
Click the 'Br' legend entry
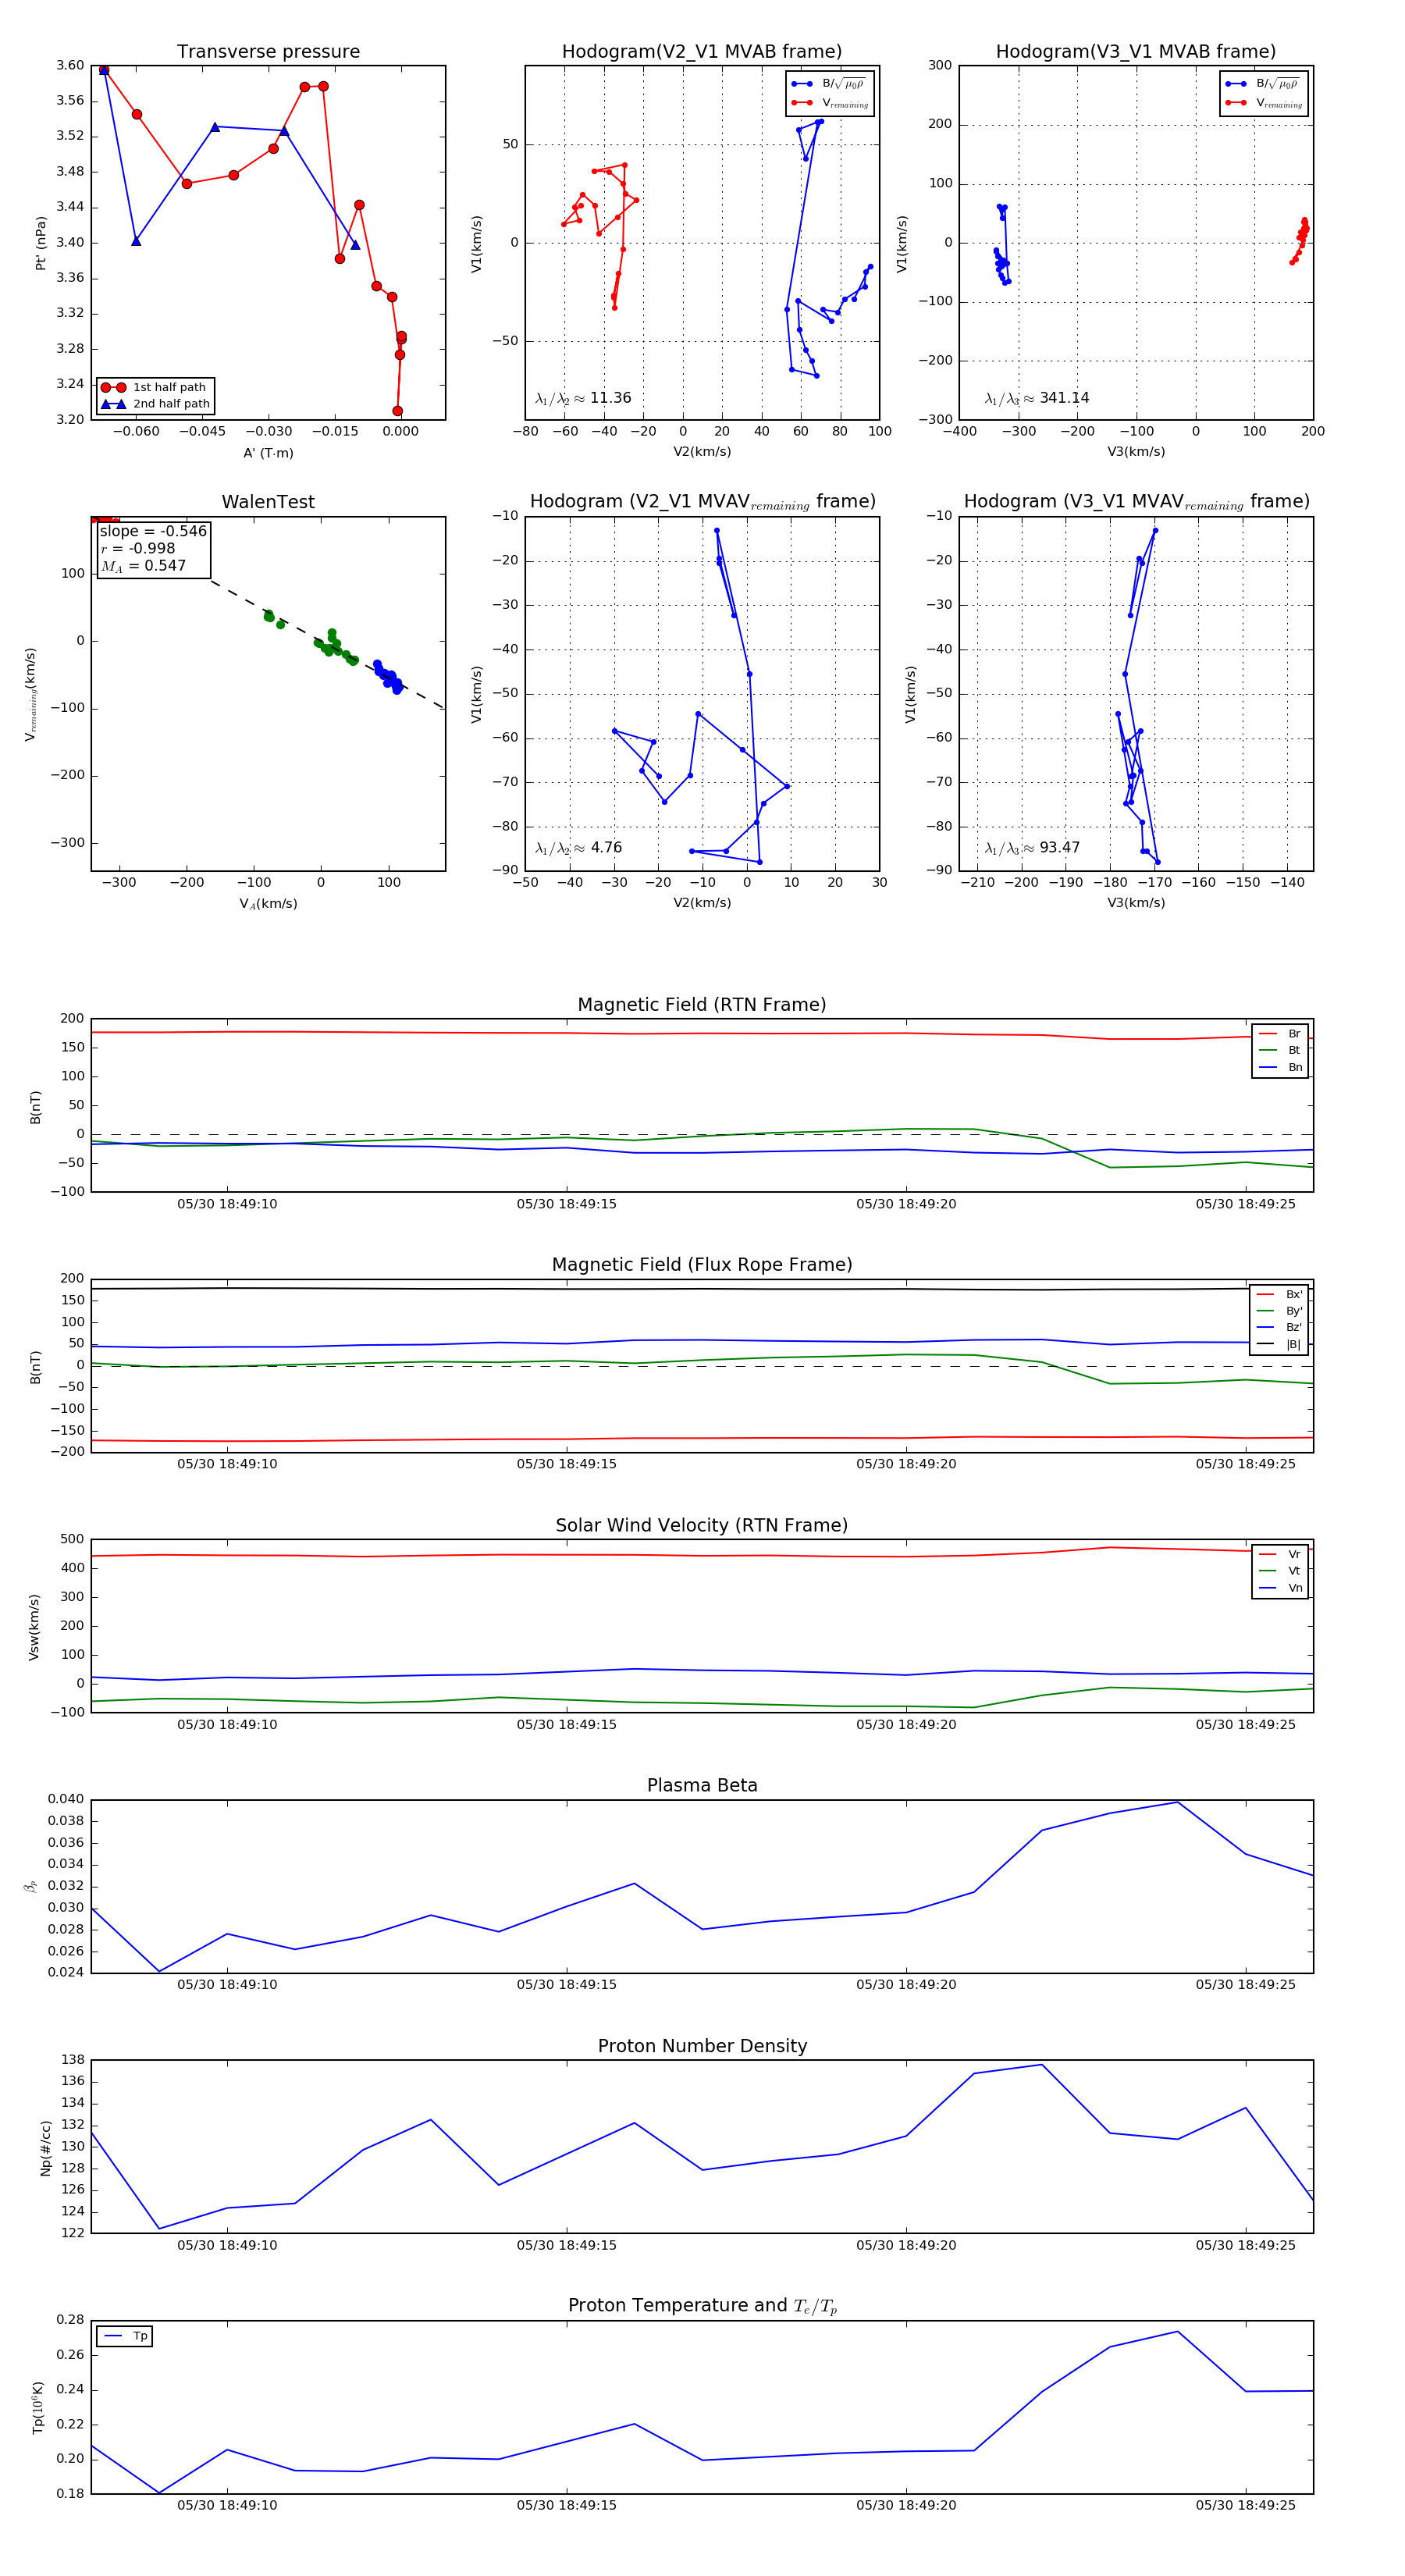click(1280, 1034)
